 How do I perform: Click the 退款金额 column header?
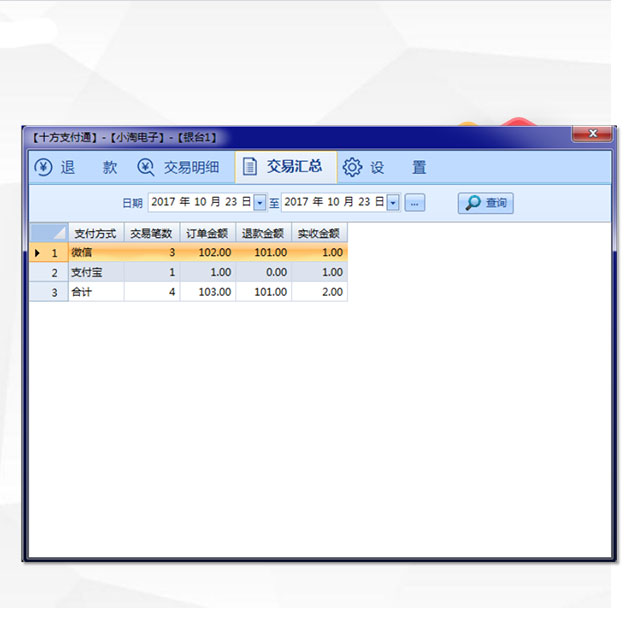click(263, 233)
